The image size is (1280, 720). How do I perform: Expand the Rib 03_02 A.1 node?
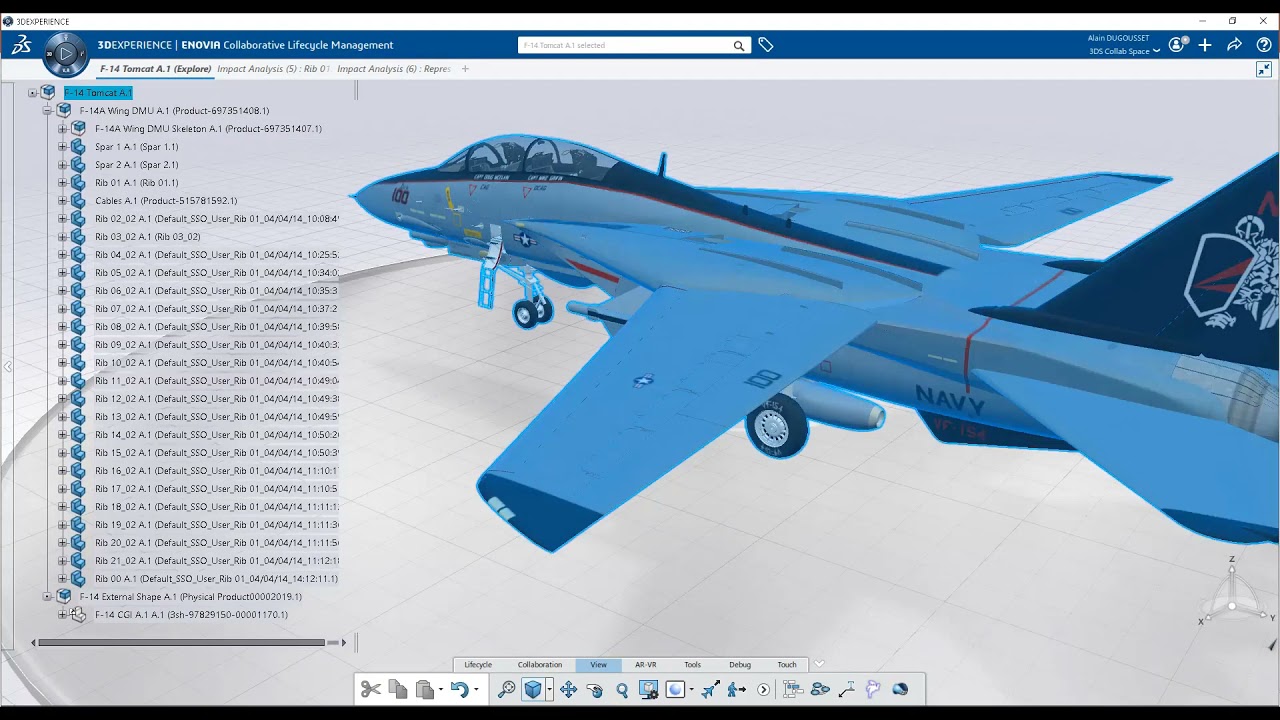pos(62,237)
